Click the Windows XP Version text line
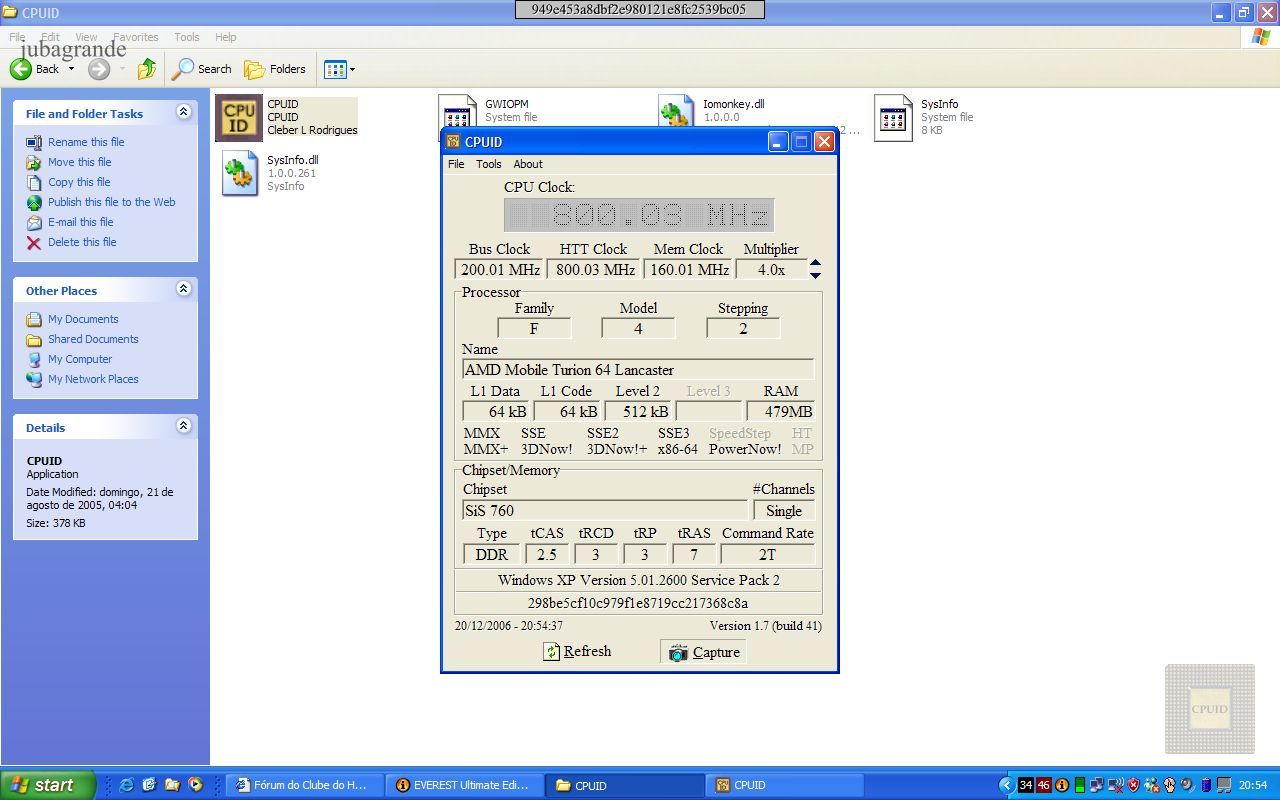 point(638,580)
